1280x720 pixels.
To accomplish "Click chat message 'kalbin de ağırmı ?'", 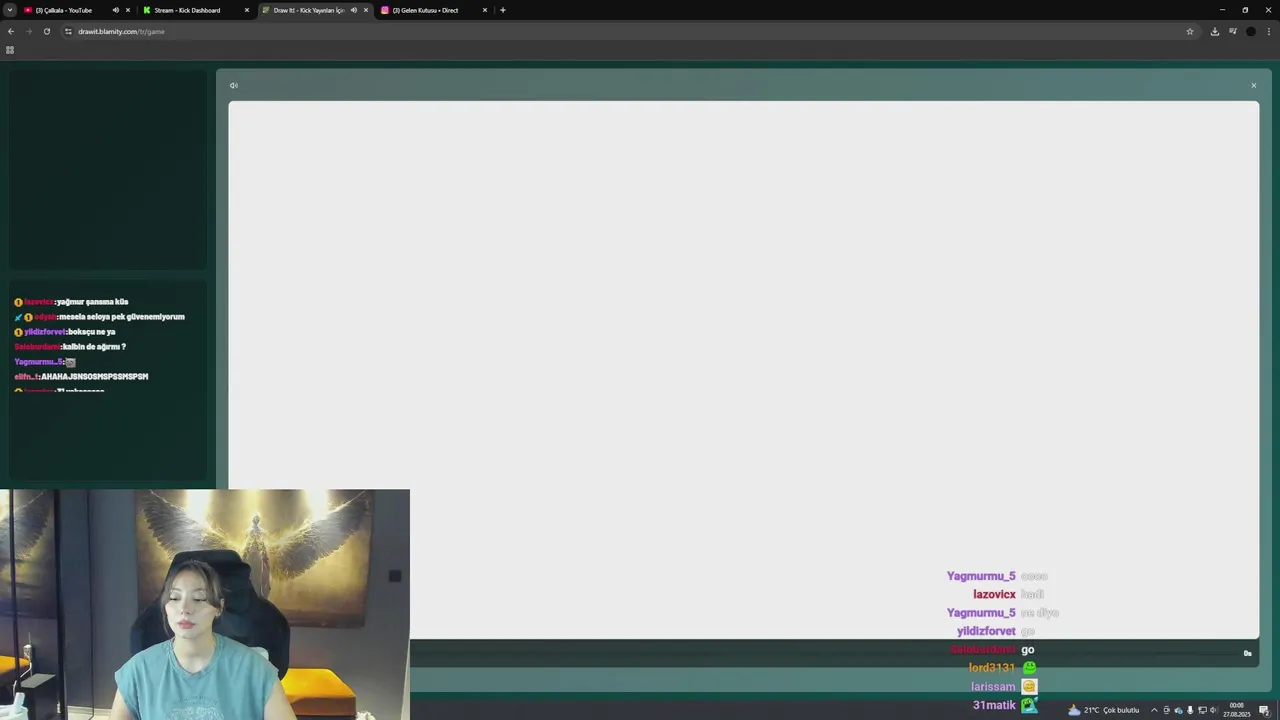I will 94,347.
